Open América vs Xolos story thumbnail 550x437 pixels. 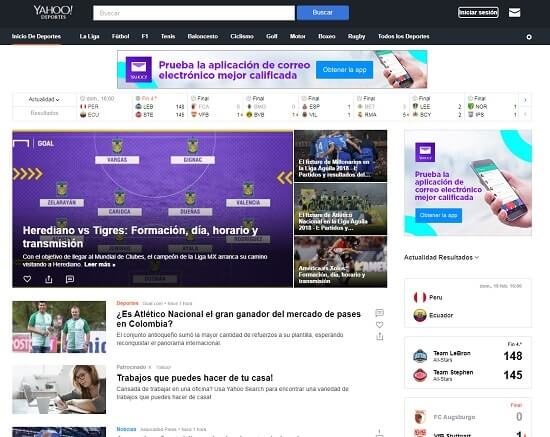click(x=341, y=262)
